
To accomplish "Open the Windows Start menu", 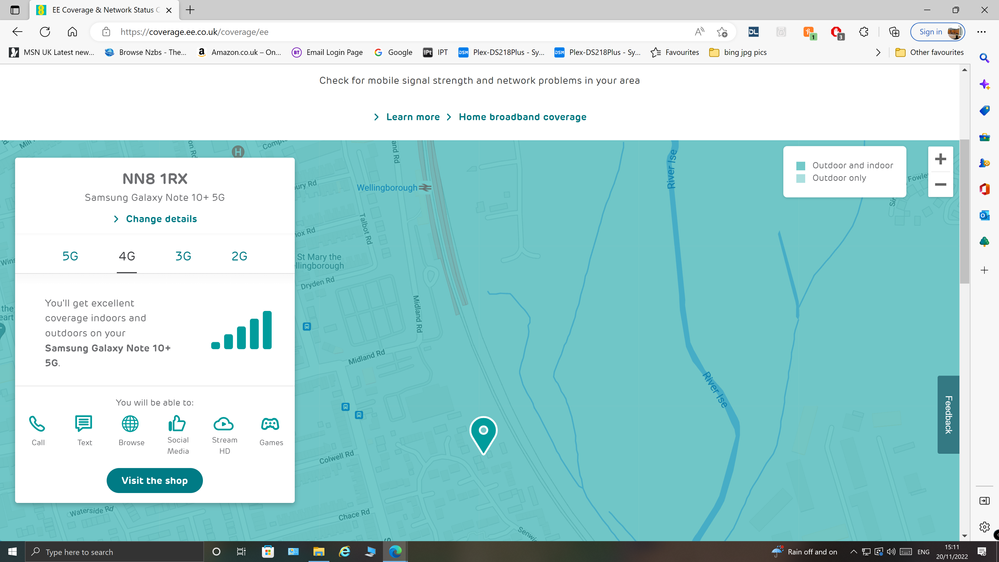I will click(x=12, y=552).
